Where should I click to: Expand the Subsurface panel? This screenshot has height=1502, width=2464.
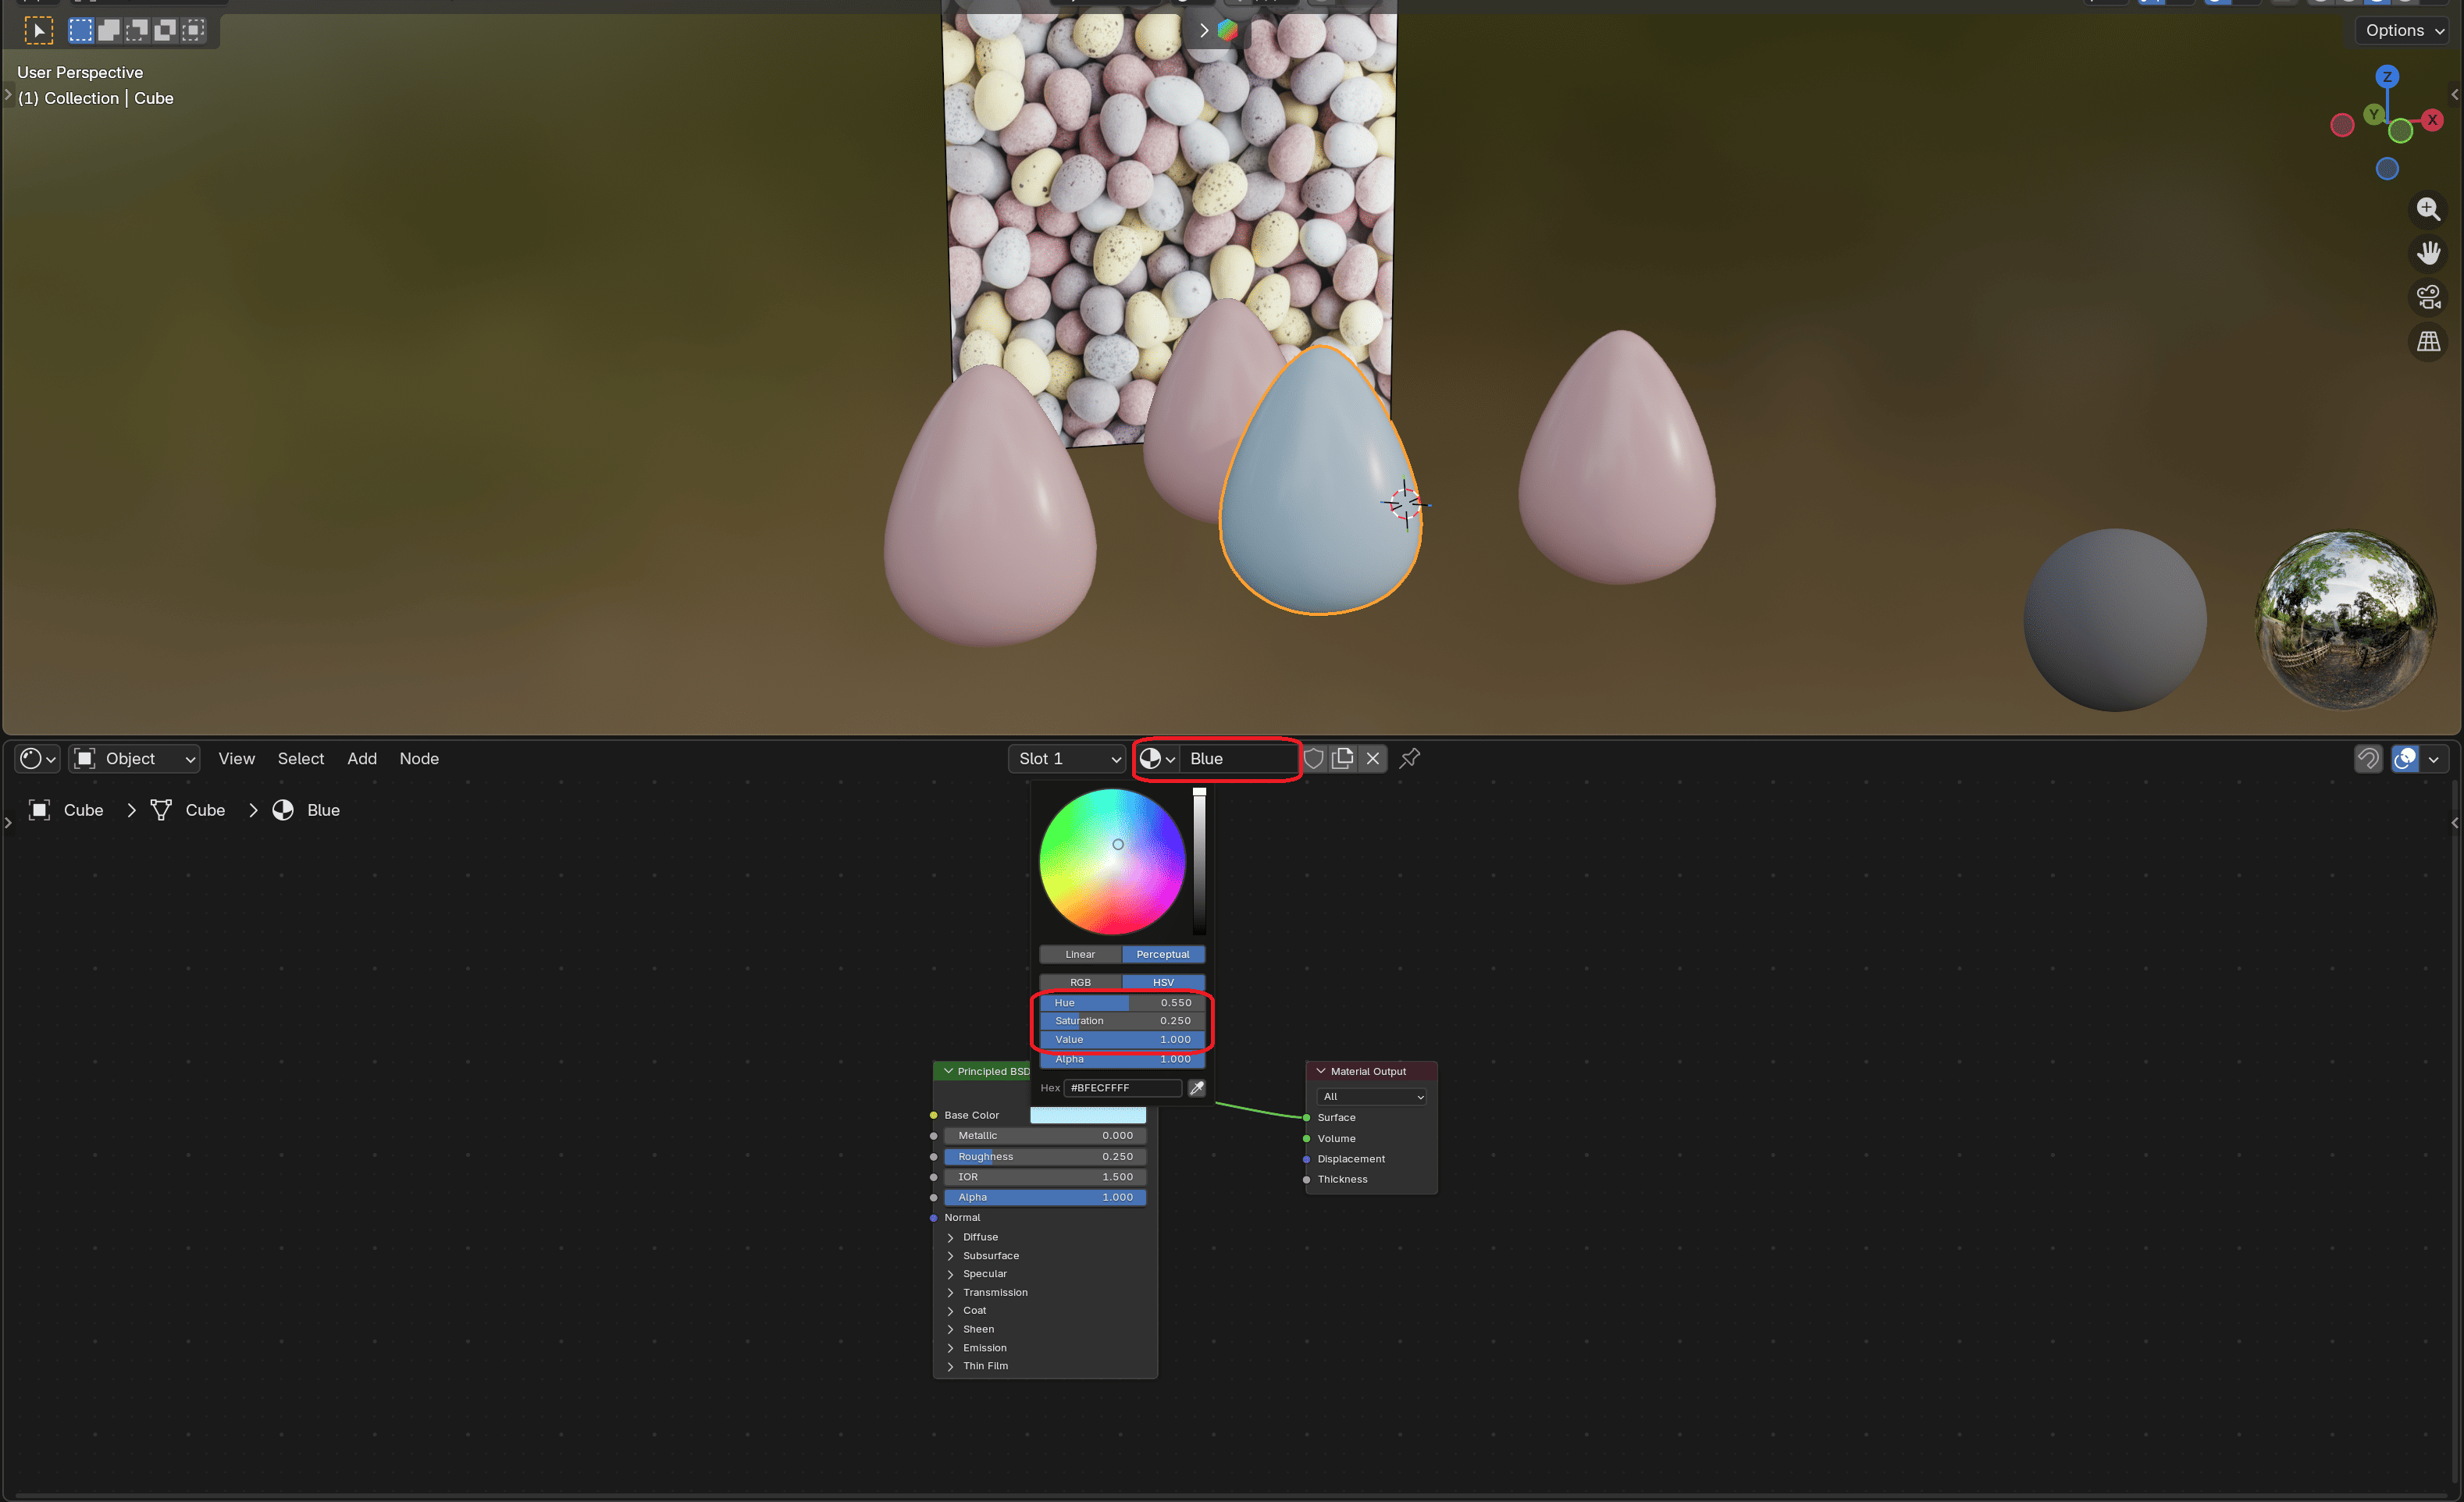[x=950, y=1256]
